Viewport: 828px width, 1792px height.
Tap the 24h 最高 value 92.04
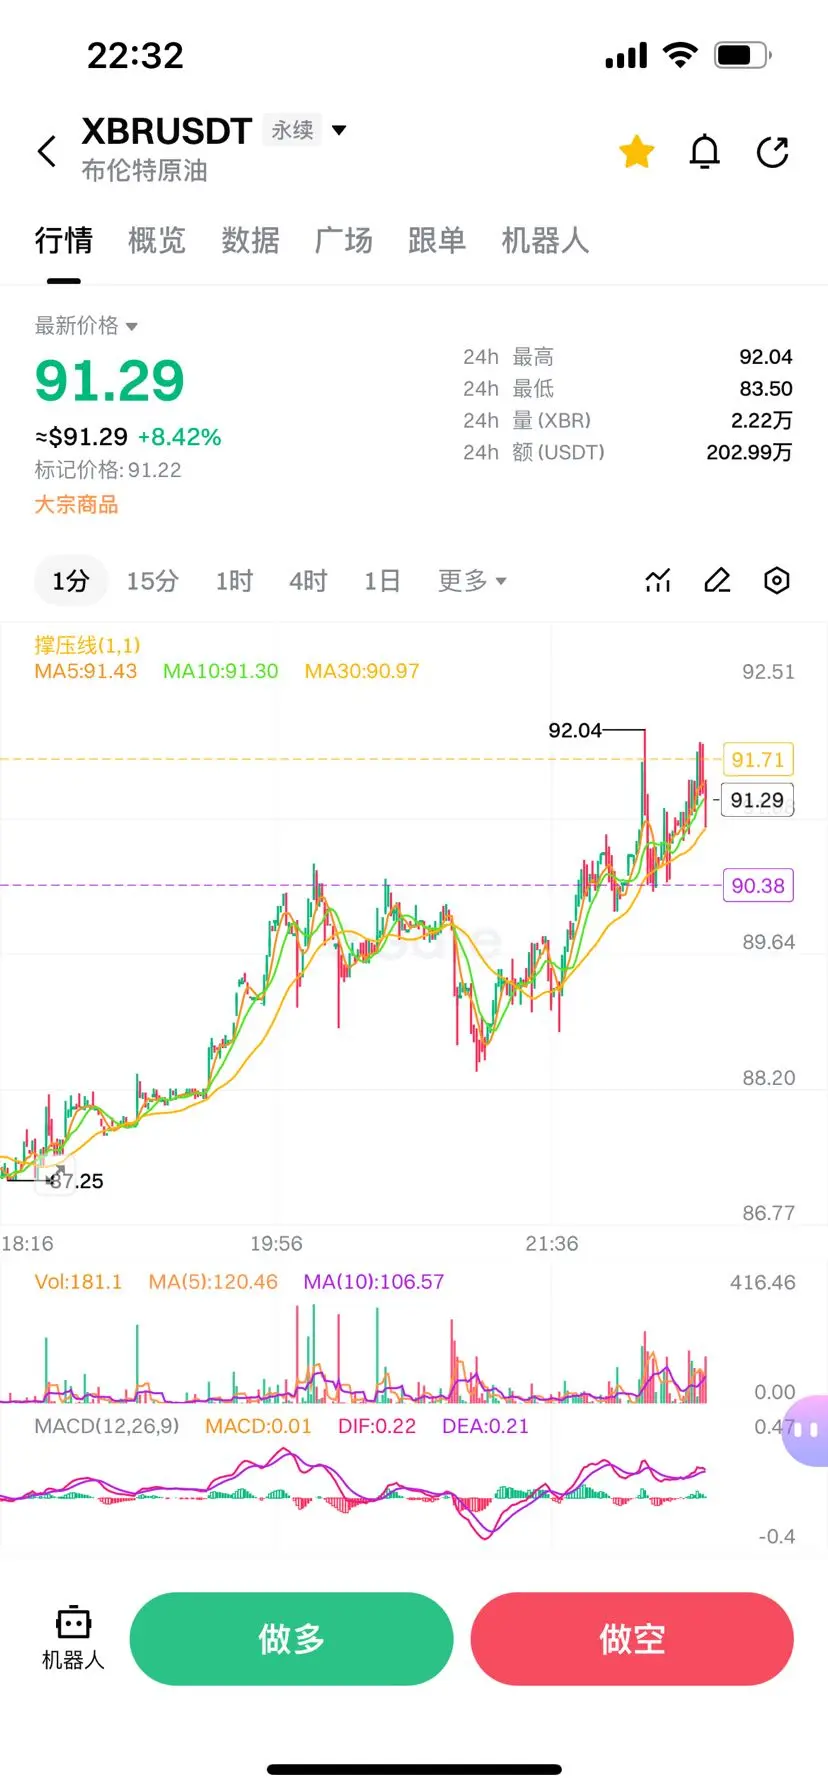[x=766, y=357]
